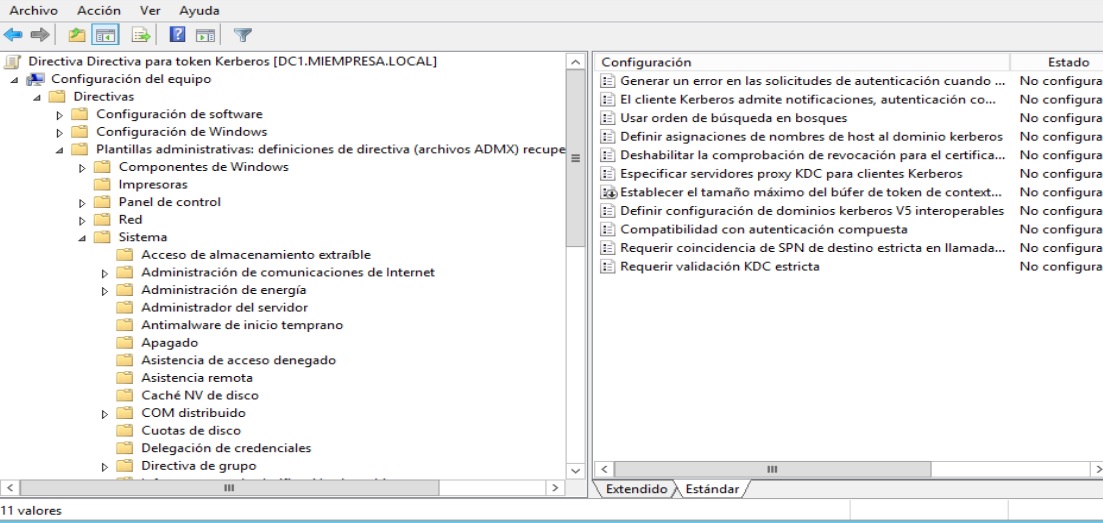Switch to the Extendido tab
This screenshot has height=523, width=1103.
pos(635,489)
